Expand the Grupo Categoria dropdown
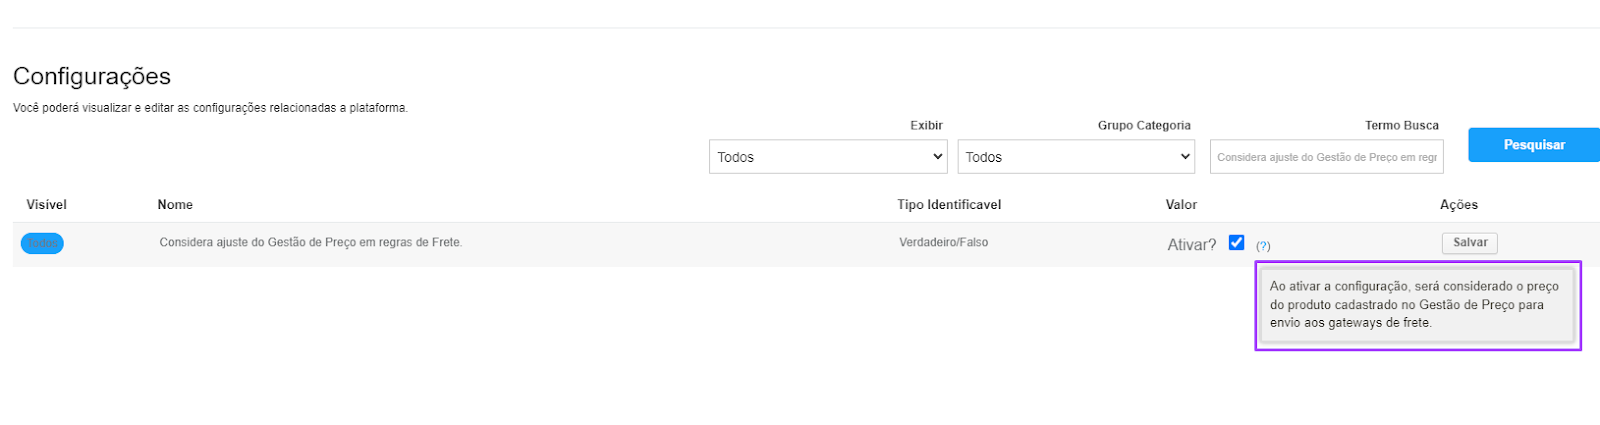 tap(1076, 157)
